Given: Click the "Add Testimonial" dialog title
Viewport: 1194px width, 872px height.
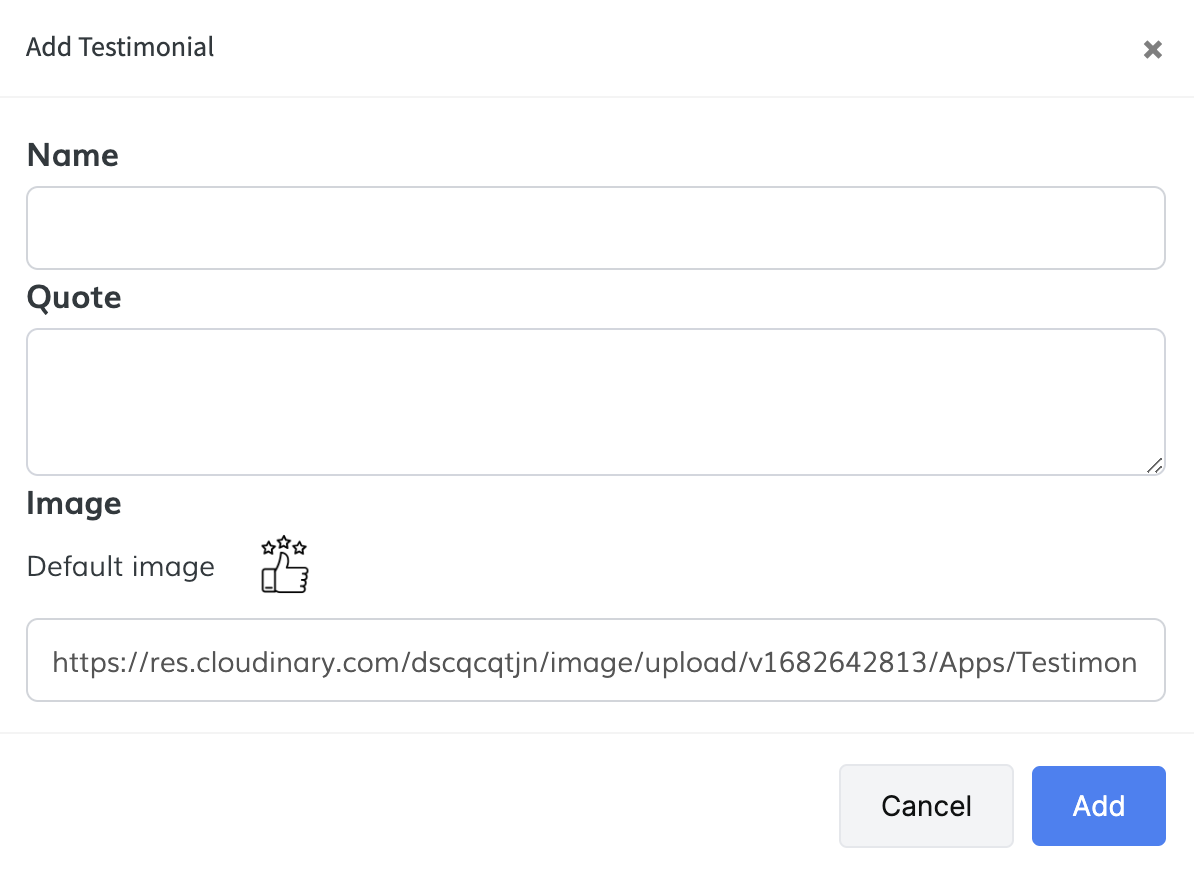Looking at the screenshot, I should 120,47.
